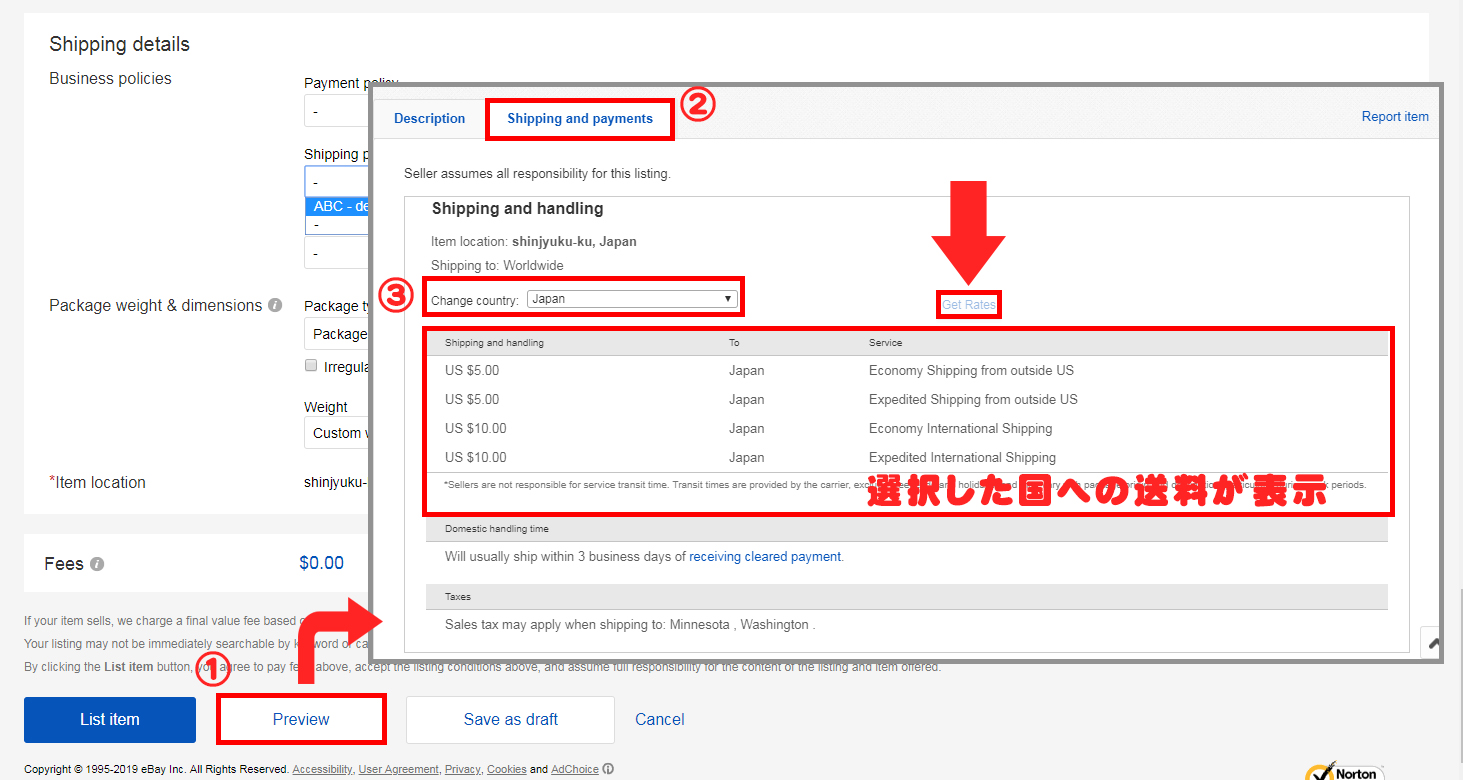Click the Report item link
This screenshot has width=1463, height=780.
(x=1395, y=117)
